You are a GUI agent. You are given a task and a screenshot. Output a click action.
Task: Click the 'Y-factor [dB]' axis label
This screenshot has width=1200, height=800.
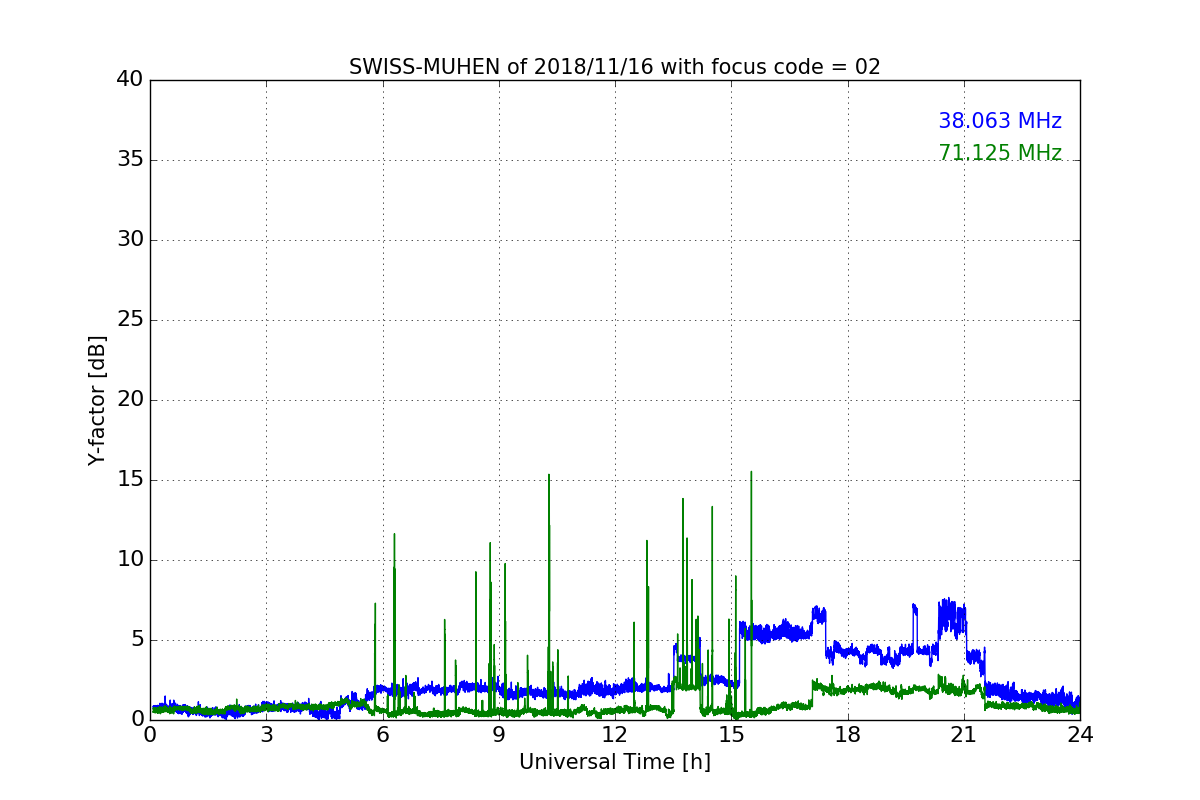click(x=97, y=400)
